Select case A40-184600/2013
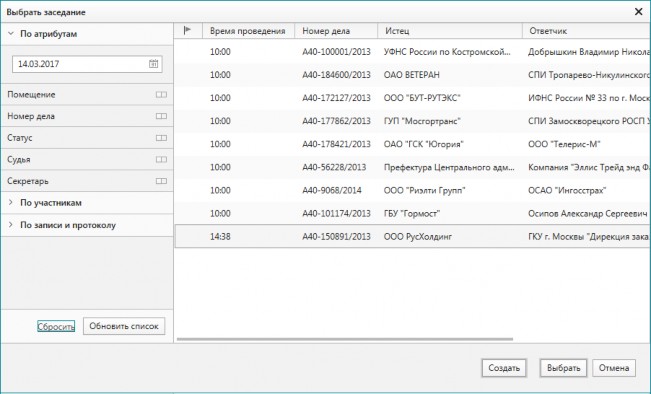This screenshot has width=651, height=394. click(336, 75)
